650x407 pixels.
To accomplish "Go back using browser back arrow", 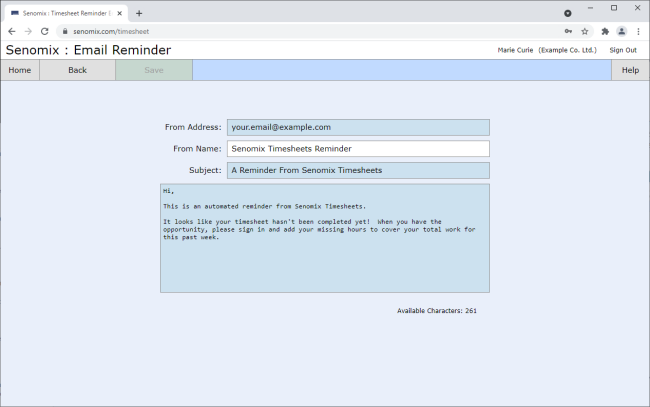I will (x=12, y=31).
